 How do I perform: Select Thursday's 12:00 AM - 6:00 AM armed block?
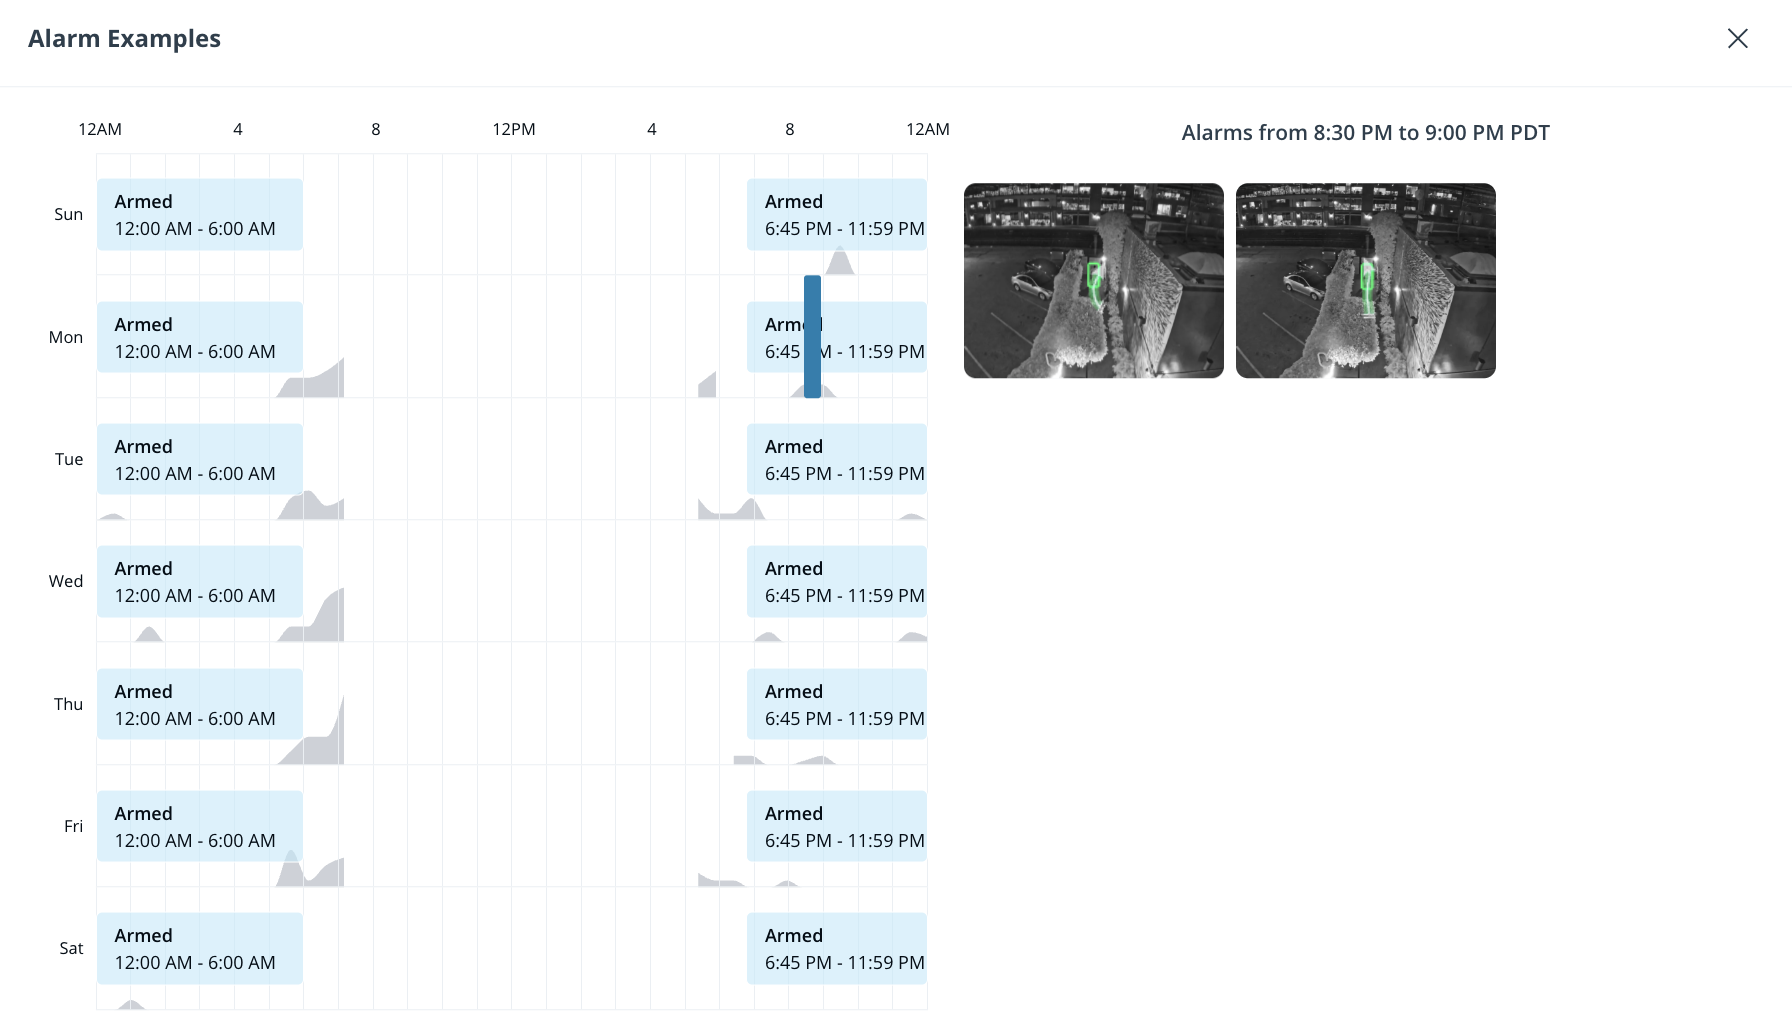pos(200,704)
